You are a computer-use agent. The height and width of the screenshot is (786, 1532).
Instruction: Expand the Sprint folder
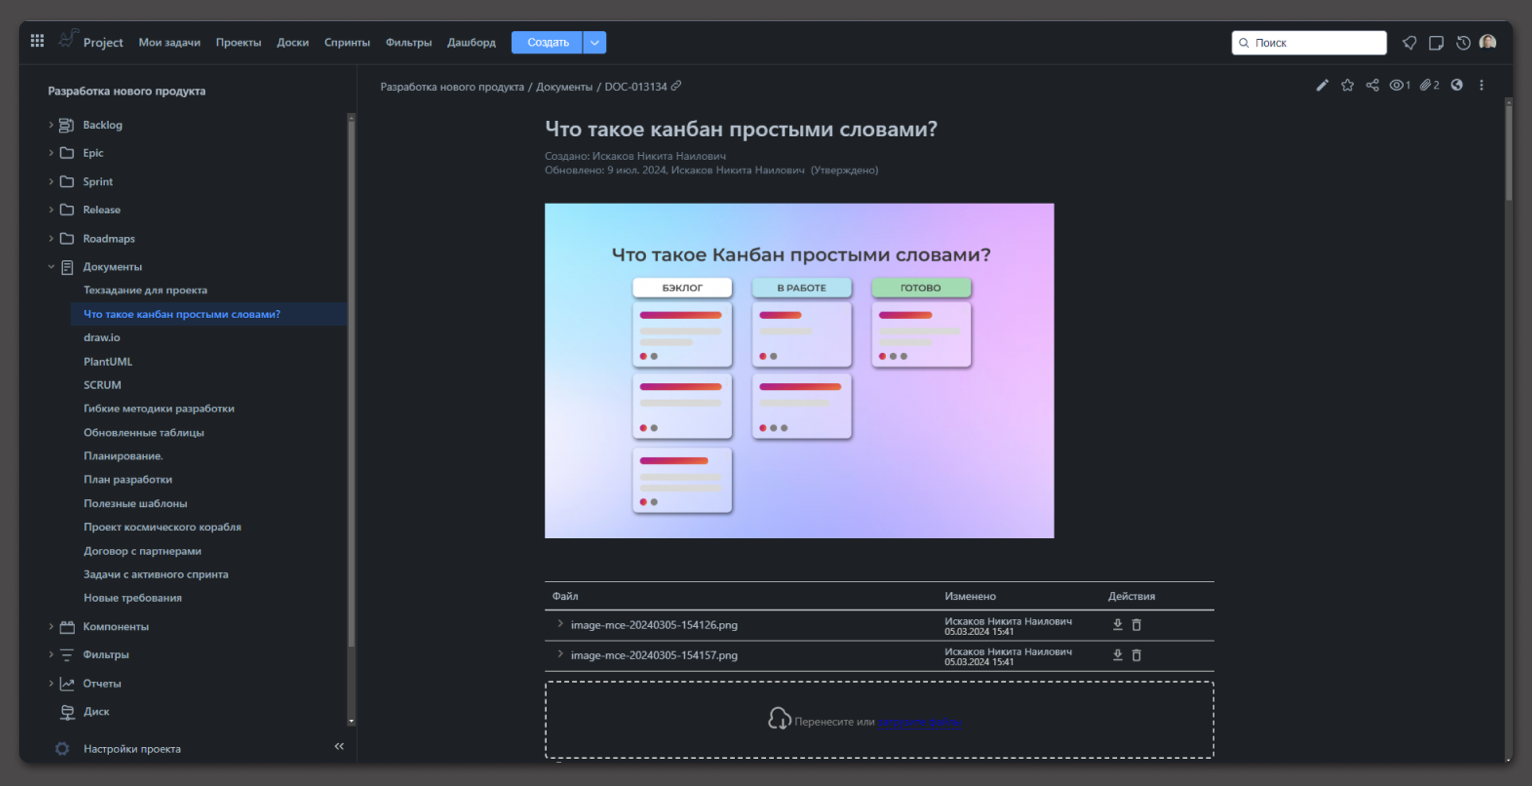coord(51,182)
